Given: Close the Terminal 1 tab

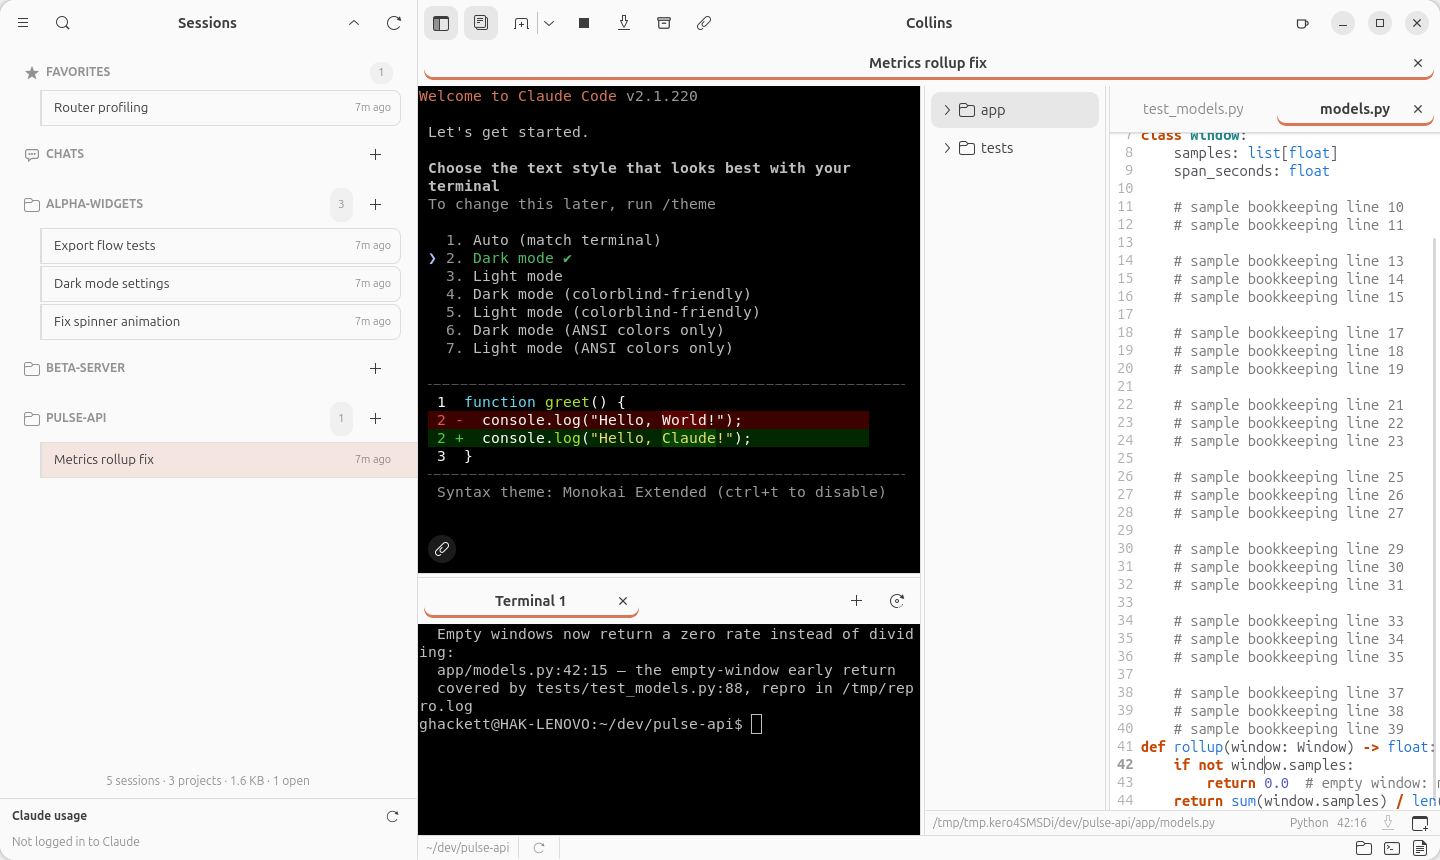Looking at the screenshot, I should [x=623, y=601].
